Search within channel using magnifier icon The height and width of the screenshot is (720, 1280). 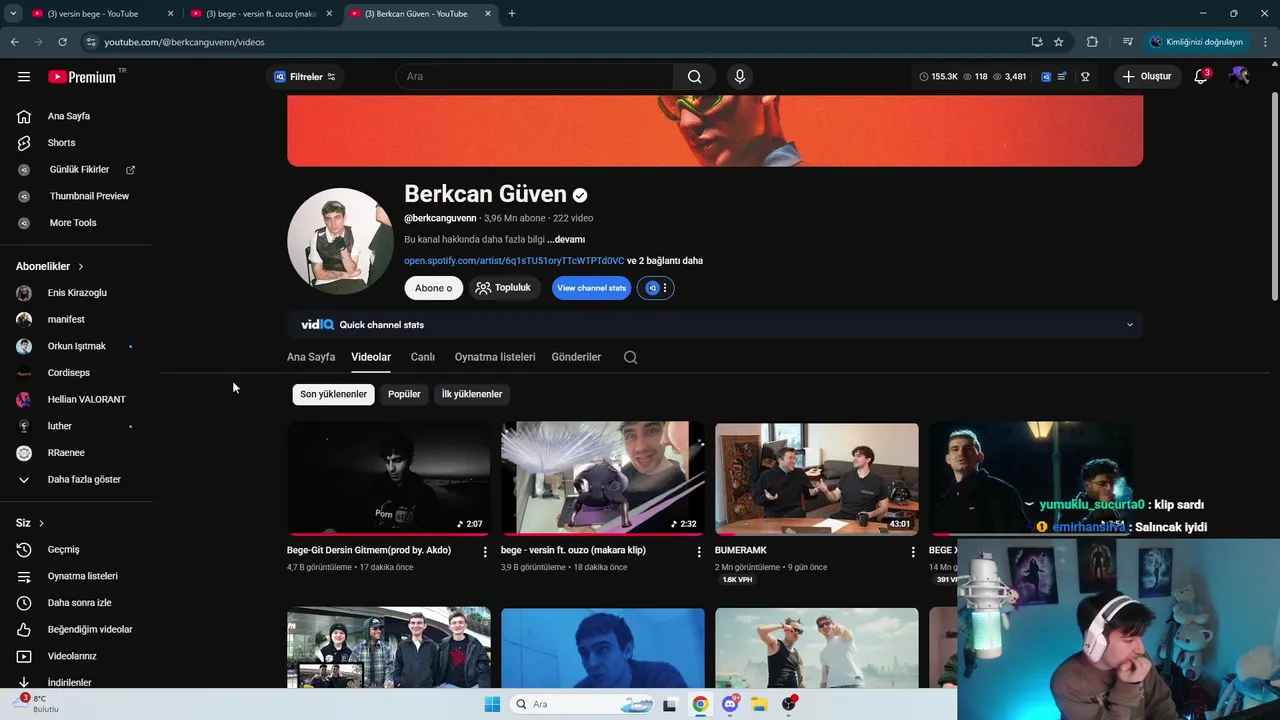(630, 357)
